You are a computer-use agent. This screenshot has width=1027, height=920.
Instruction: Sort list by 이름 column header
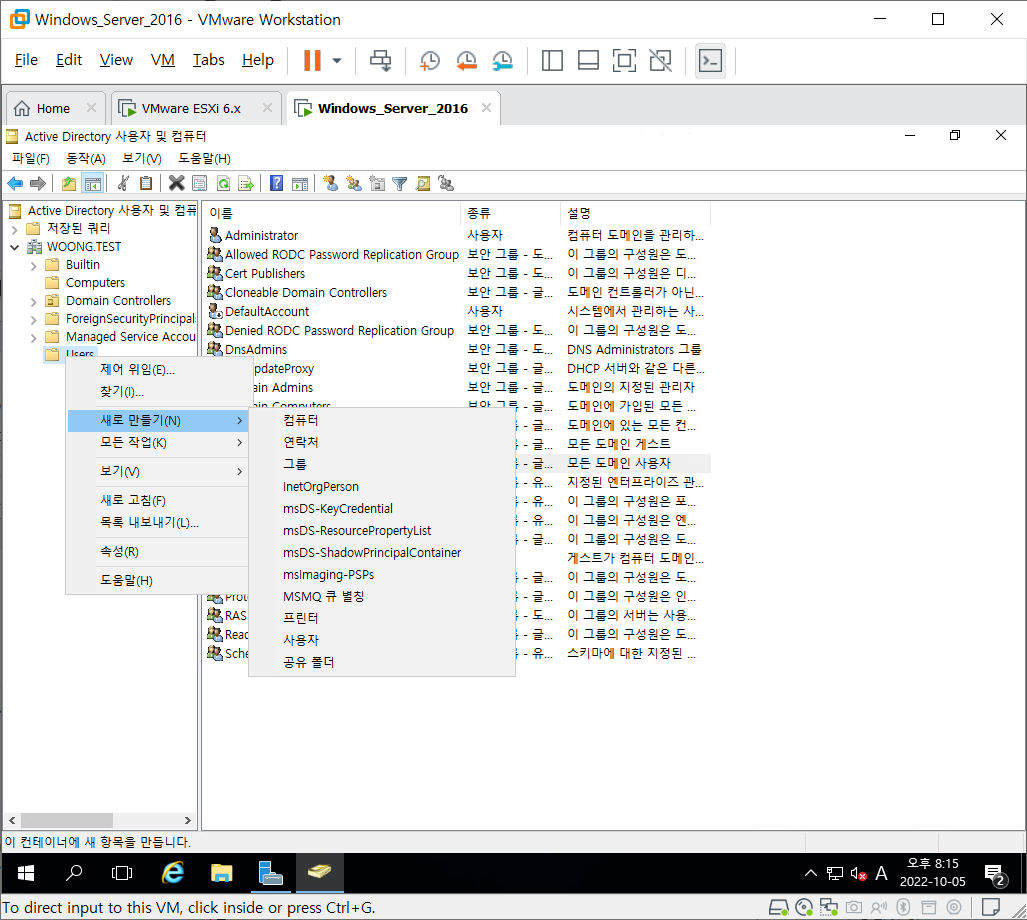[x=332, y=213]
